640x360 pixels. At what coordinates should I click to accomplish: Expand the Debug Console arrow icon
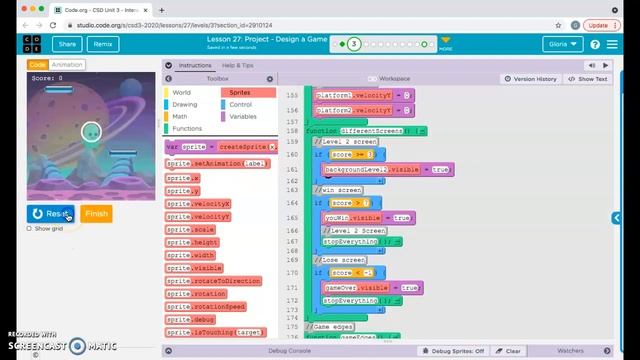(x=169, y=351)
